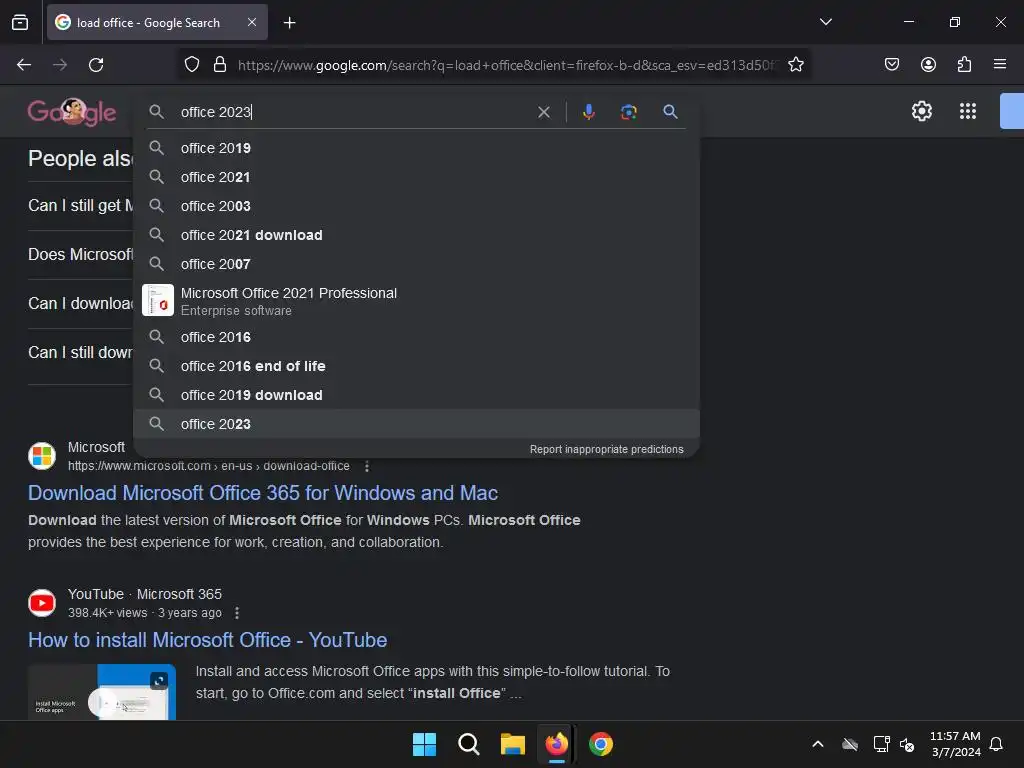Click microsoft.com download-office URL breadcrumb

208,466
